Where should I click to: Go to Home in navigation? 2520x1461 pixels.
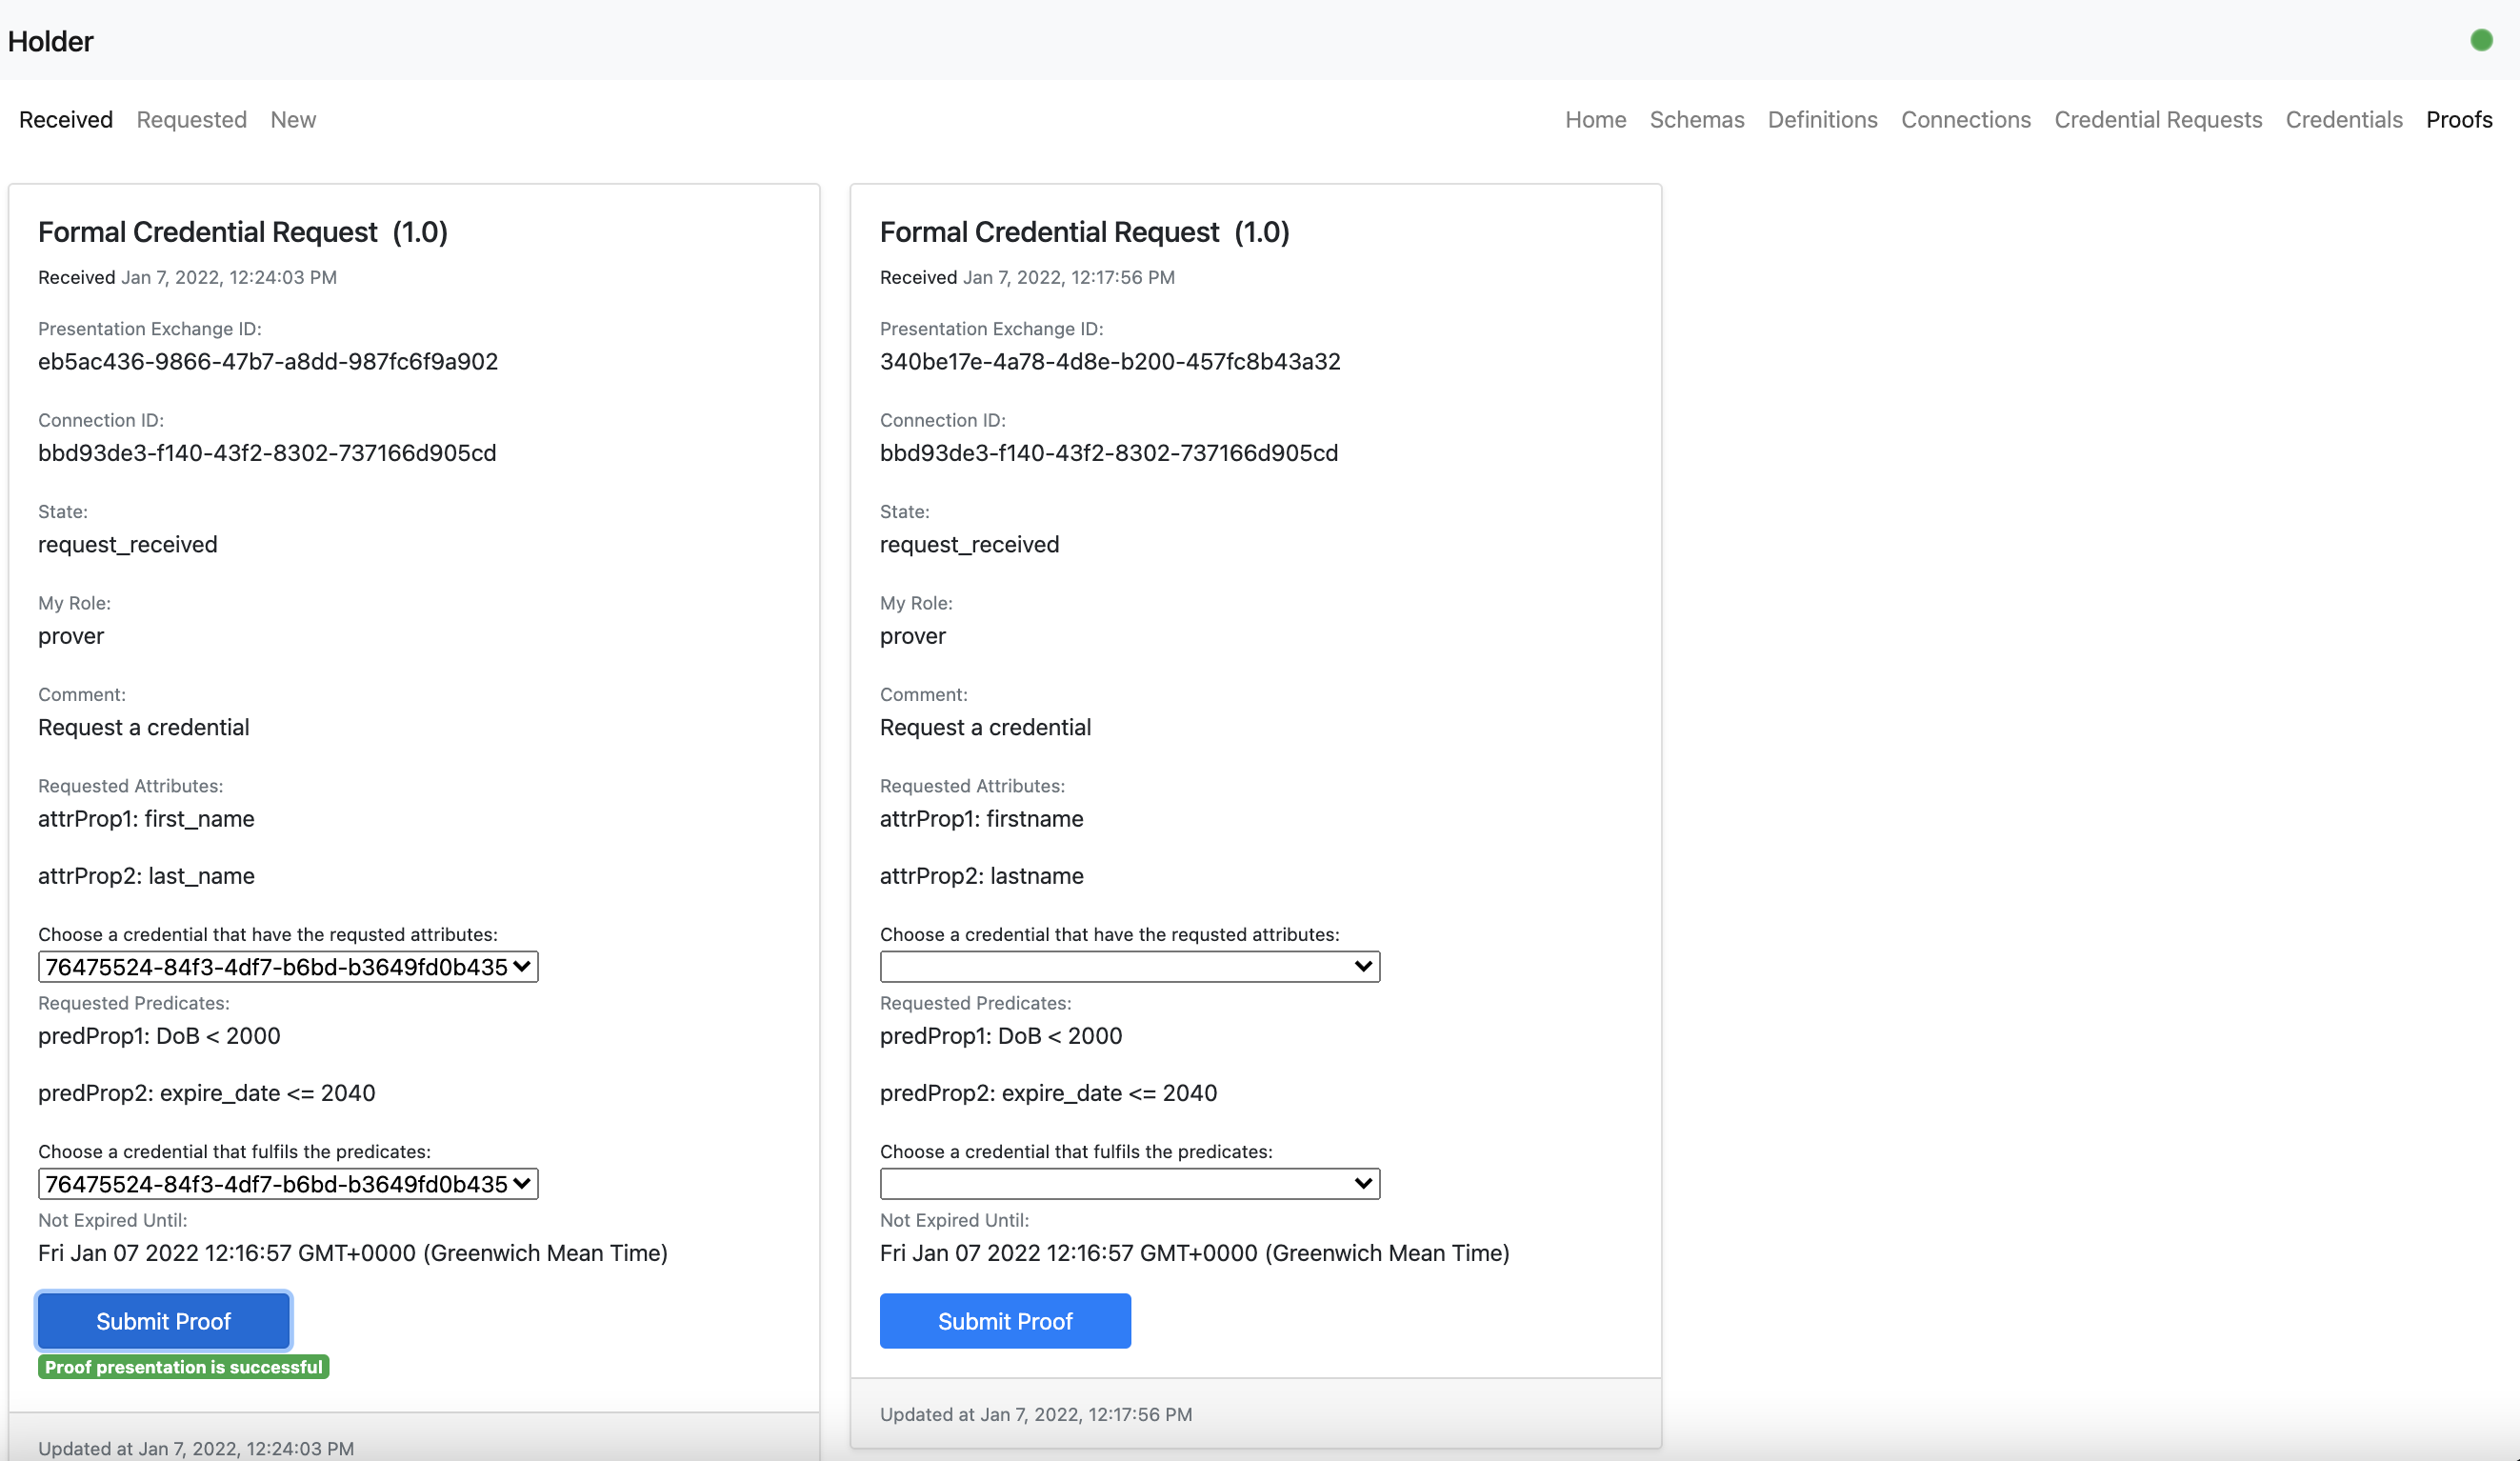pyautogui.click(x=1595, y=119)
